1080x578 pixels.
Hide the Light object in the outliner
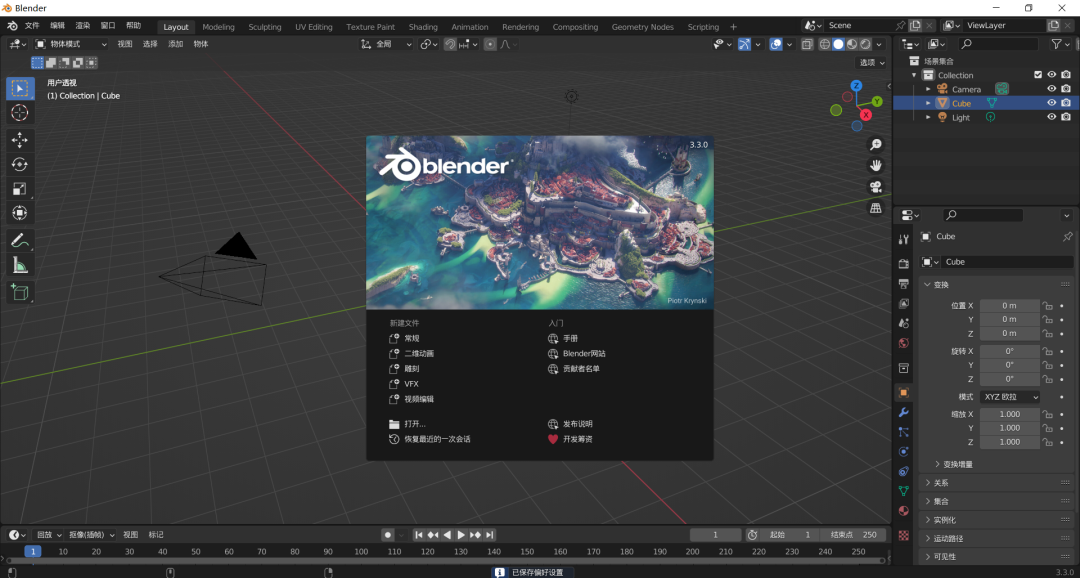pos(1051,116)
